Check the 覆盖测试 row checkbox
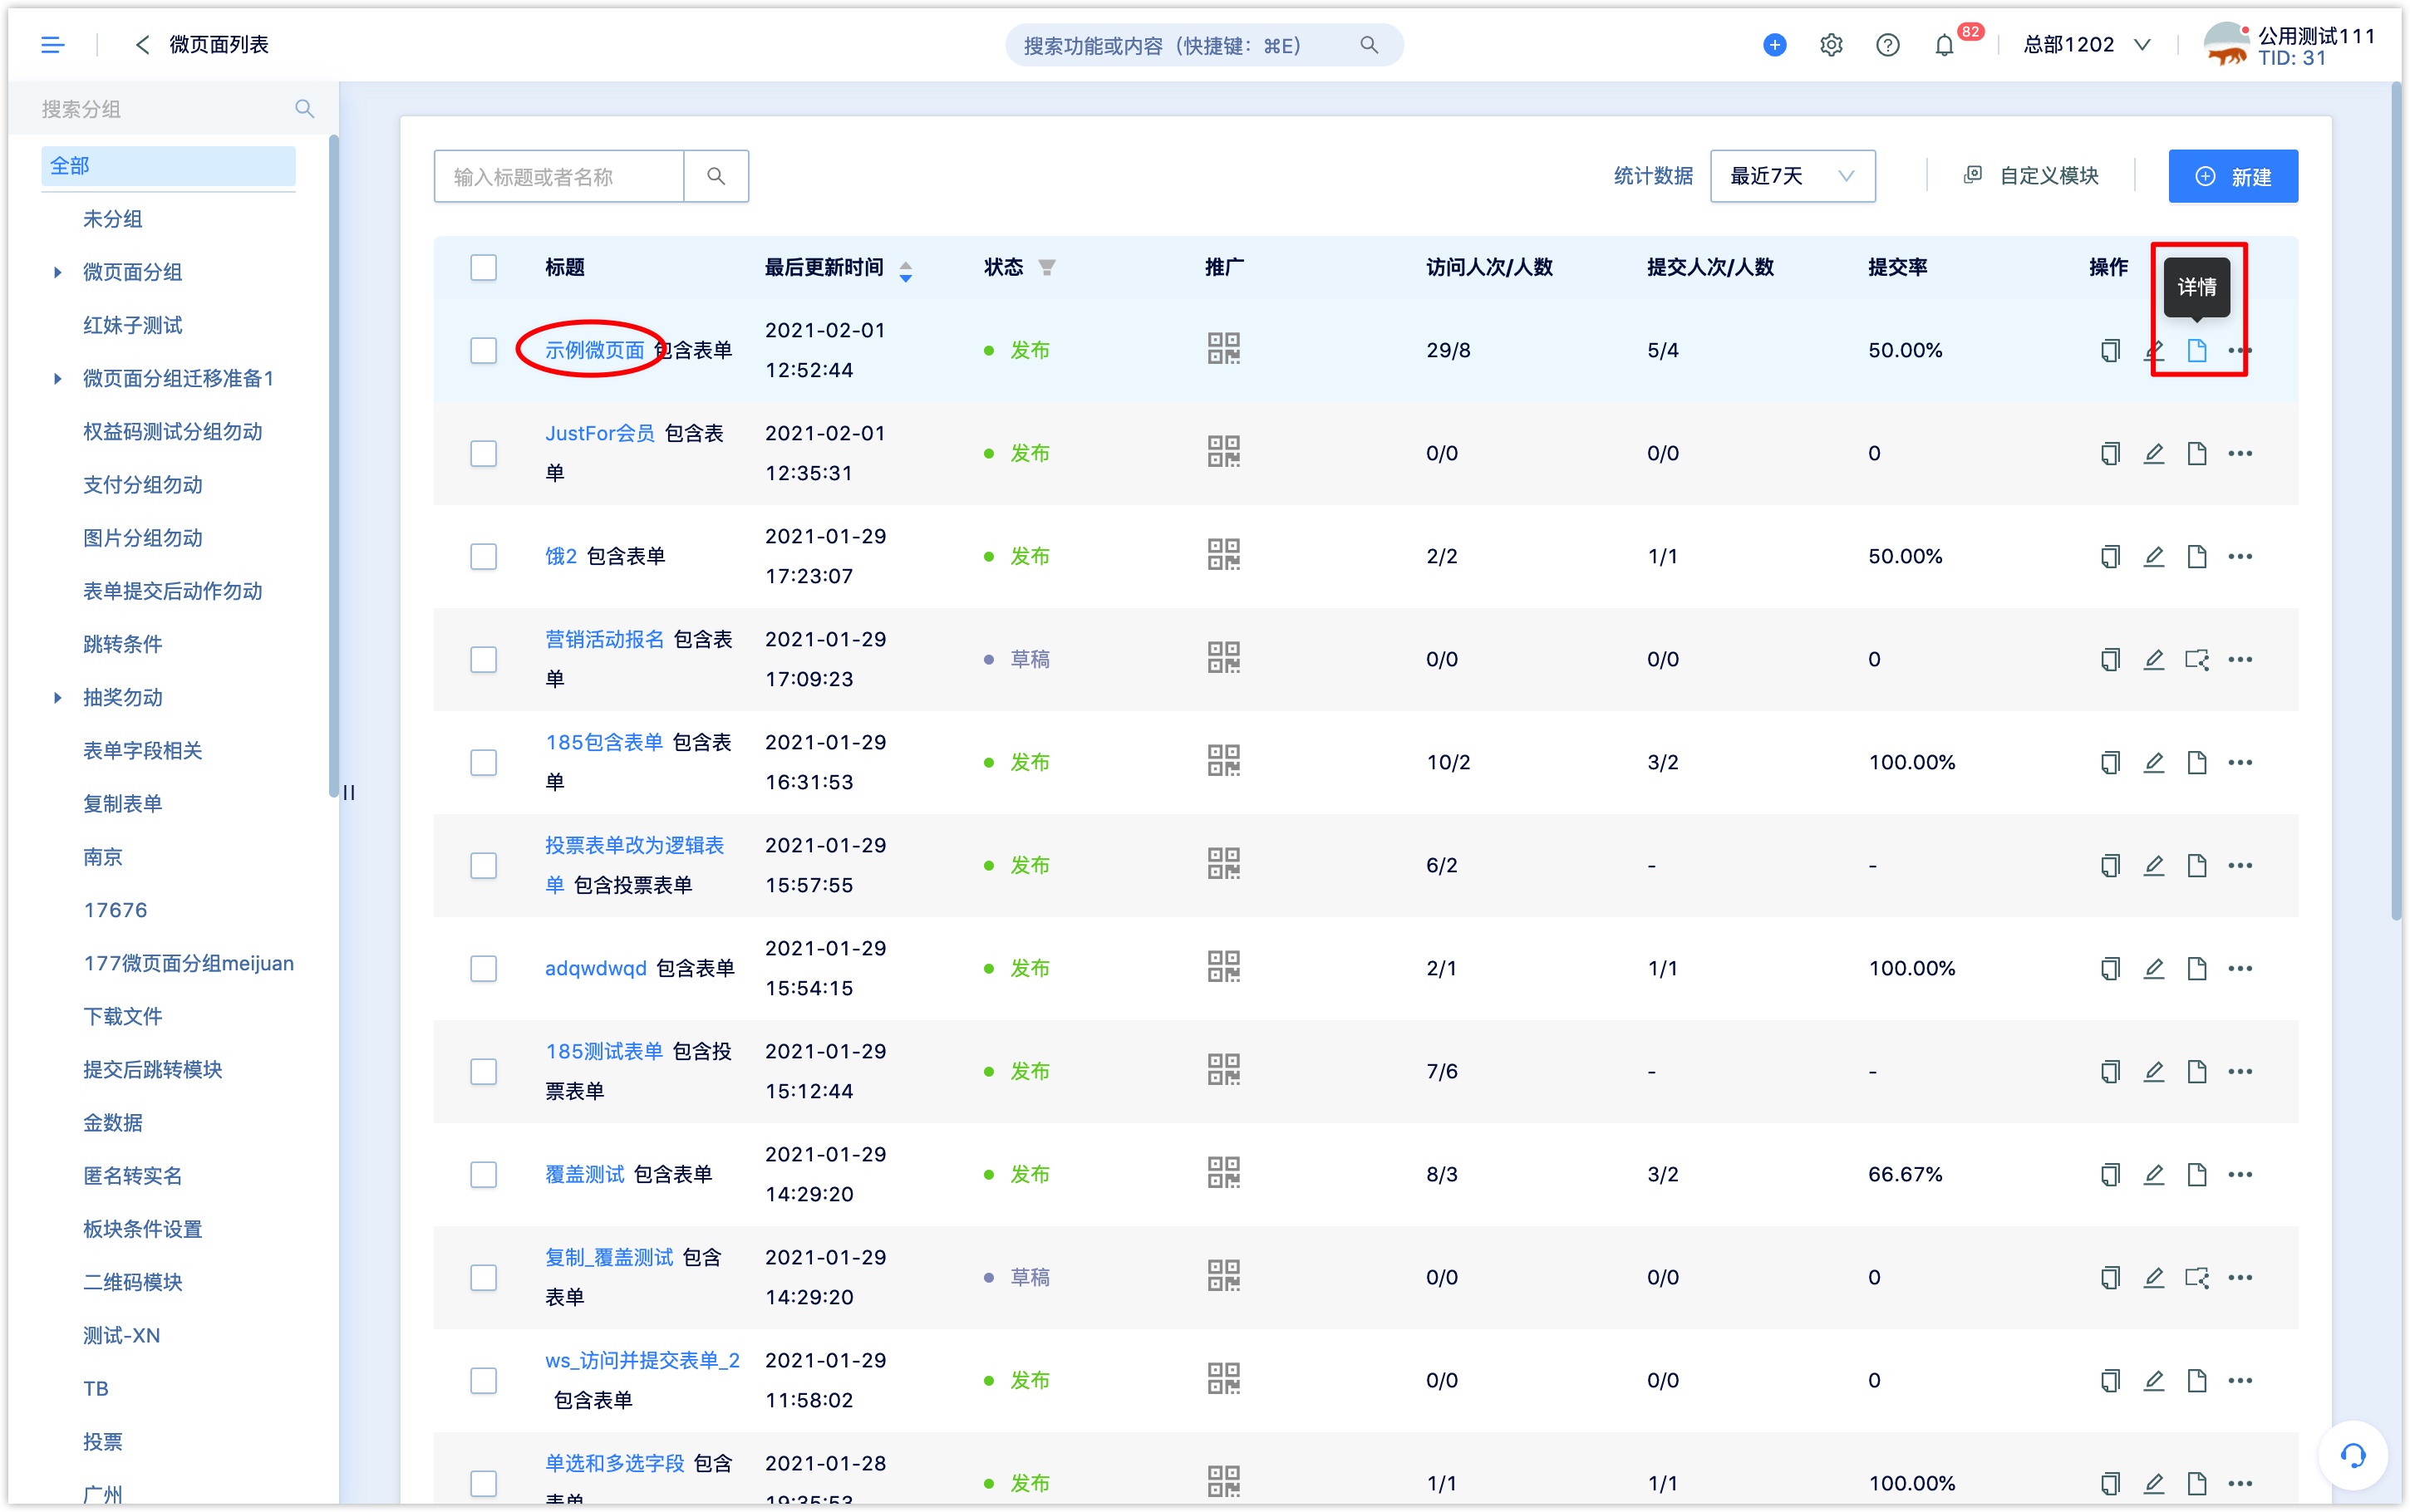This screenshot has height=1512, width=2410. [483, 1174]
